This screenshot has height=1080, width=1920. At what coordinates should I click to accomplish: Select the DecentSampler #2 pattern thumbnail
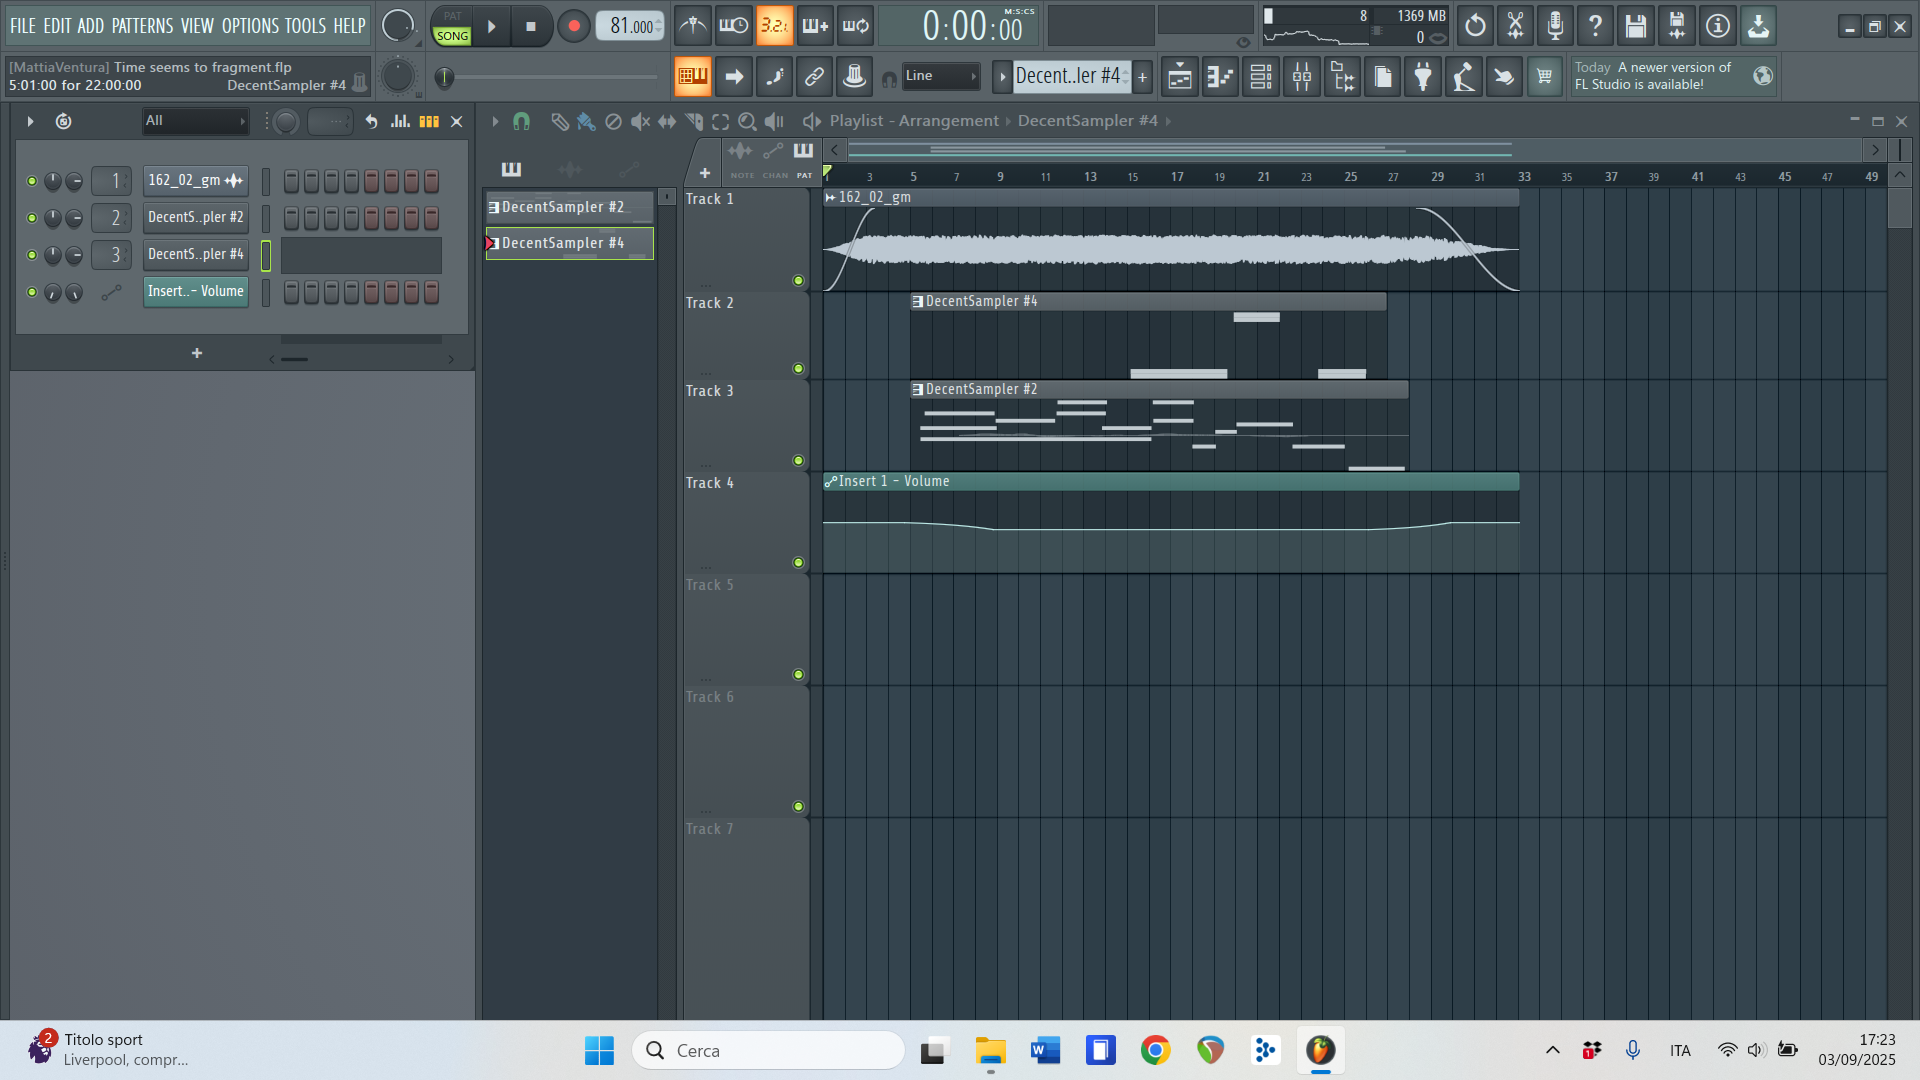(568, 207)
